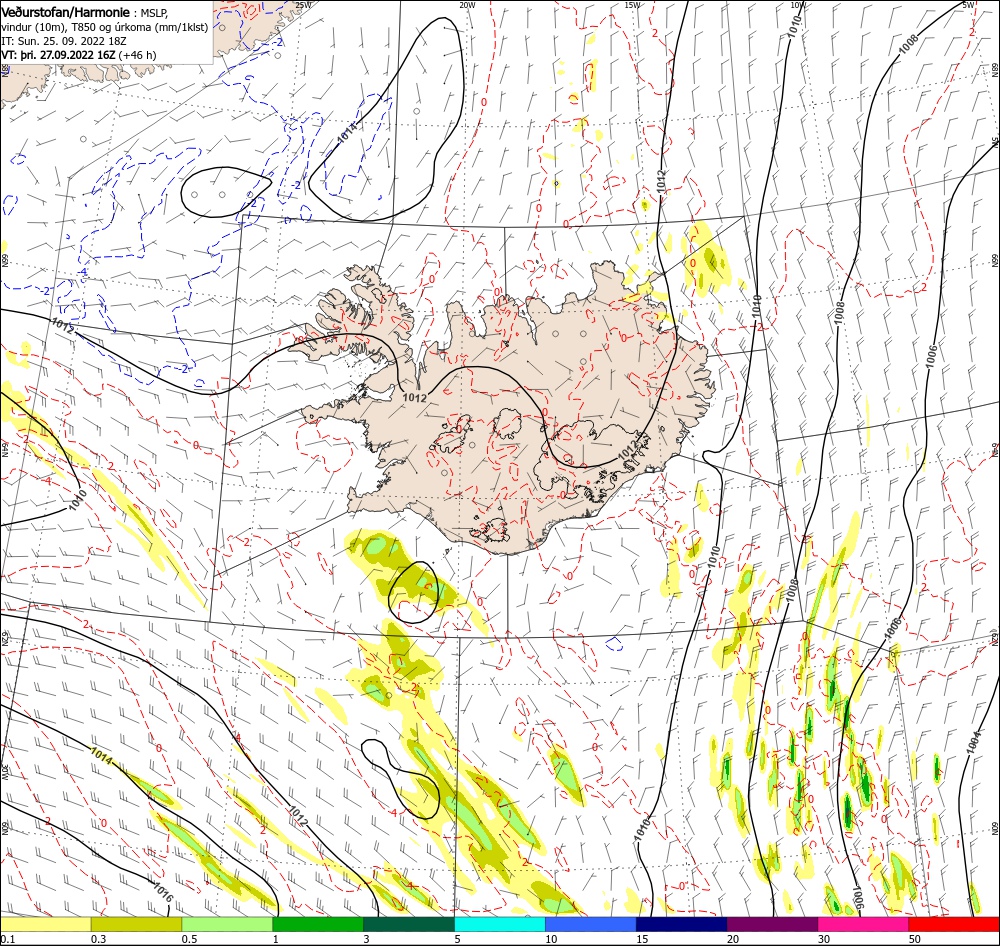Viewport: 1000px width, 946px height.
Task: Select the 'IT: Sun. 25. 09. 2022 18Z' line
Action: 64,41
